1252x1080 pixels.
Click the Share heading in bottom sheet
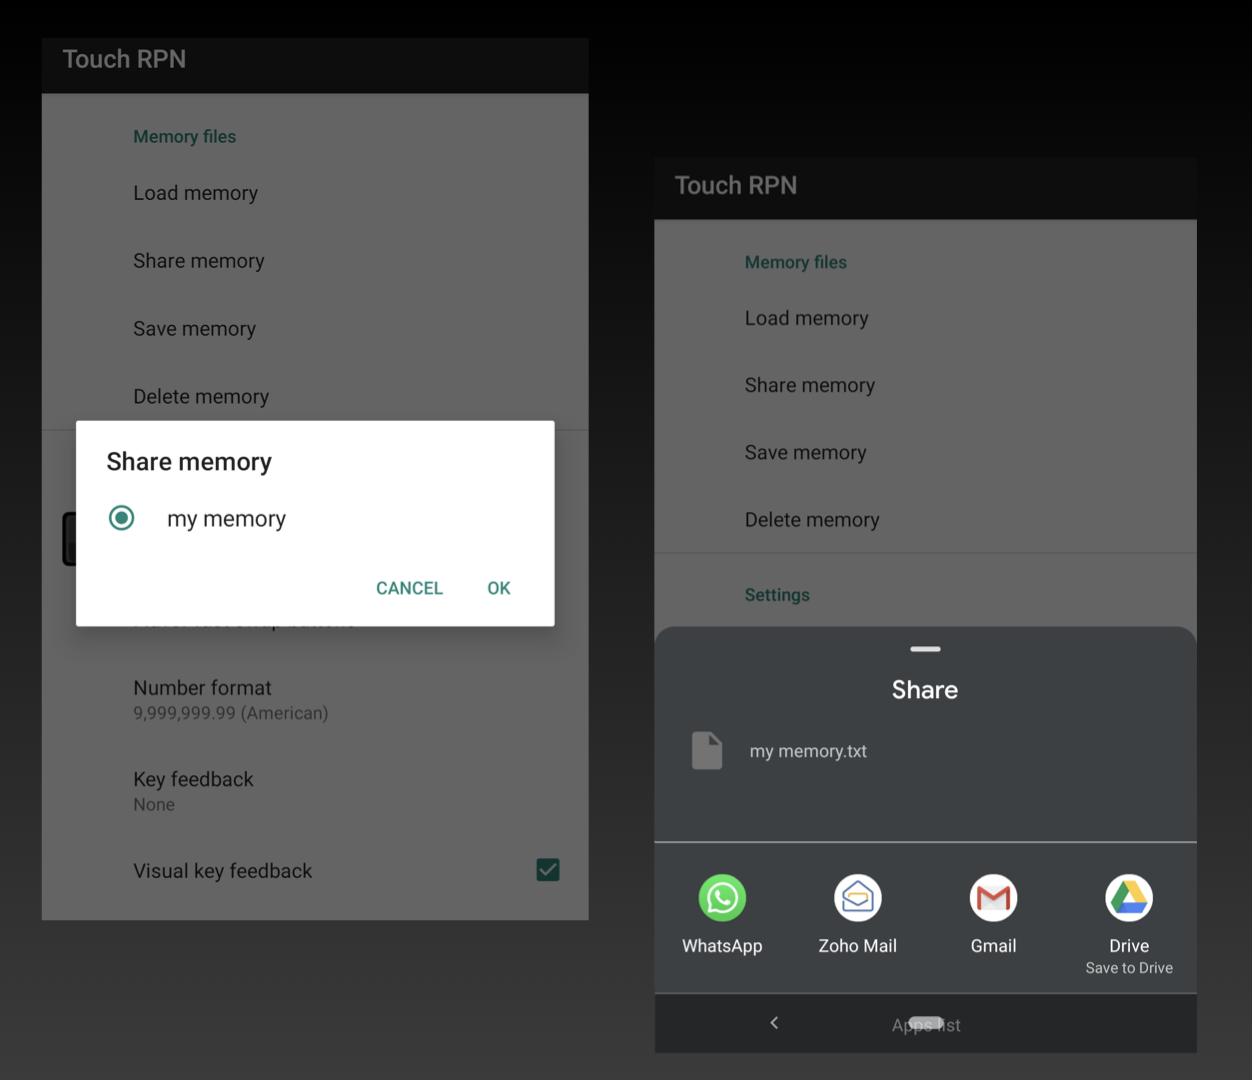(x=925, y=690)
